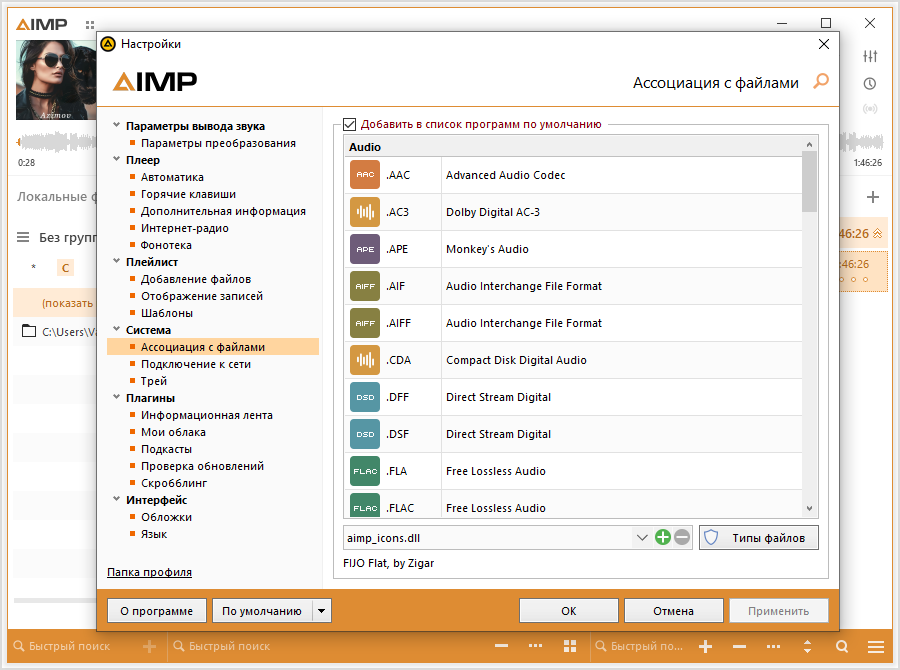Open the equalizer sliders icon in main window
The image size is (900, 670).
pyautogui.click(x=870, y=56)
